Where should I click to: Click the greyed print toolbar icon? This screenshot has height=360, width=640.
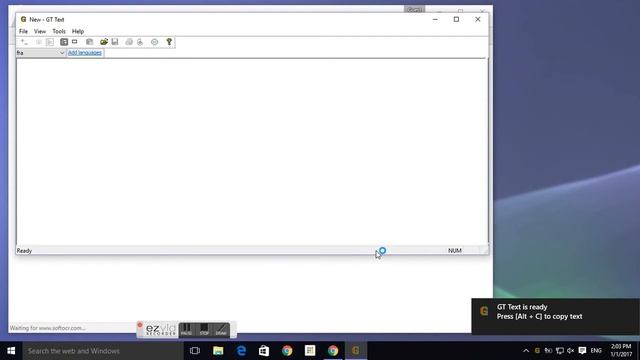click(129, 42)
